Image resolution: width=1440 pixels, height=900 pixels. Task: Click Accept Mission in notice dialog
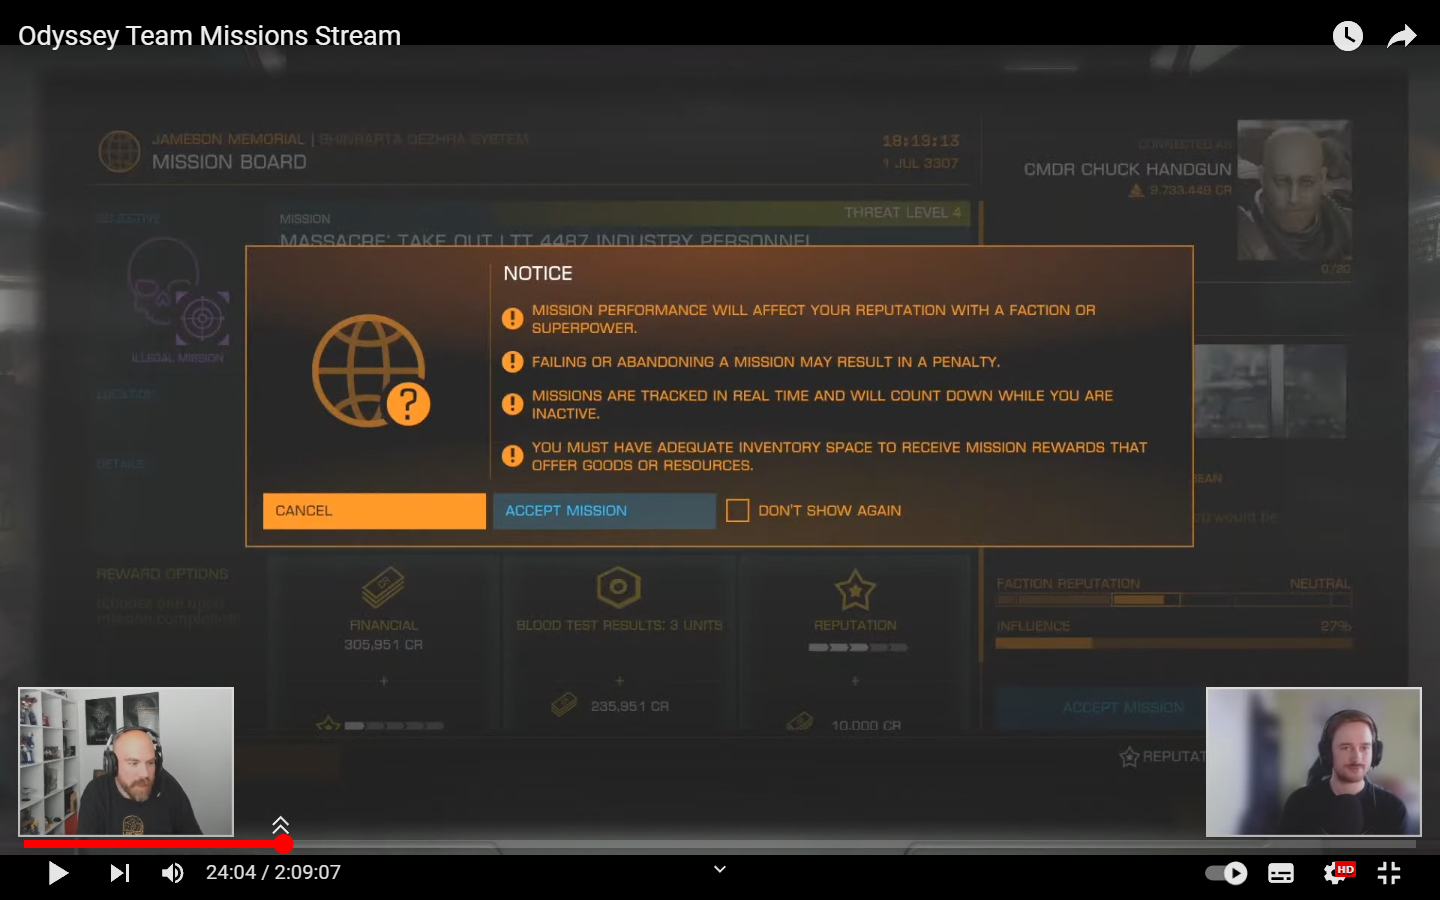[x=604, y=511]
